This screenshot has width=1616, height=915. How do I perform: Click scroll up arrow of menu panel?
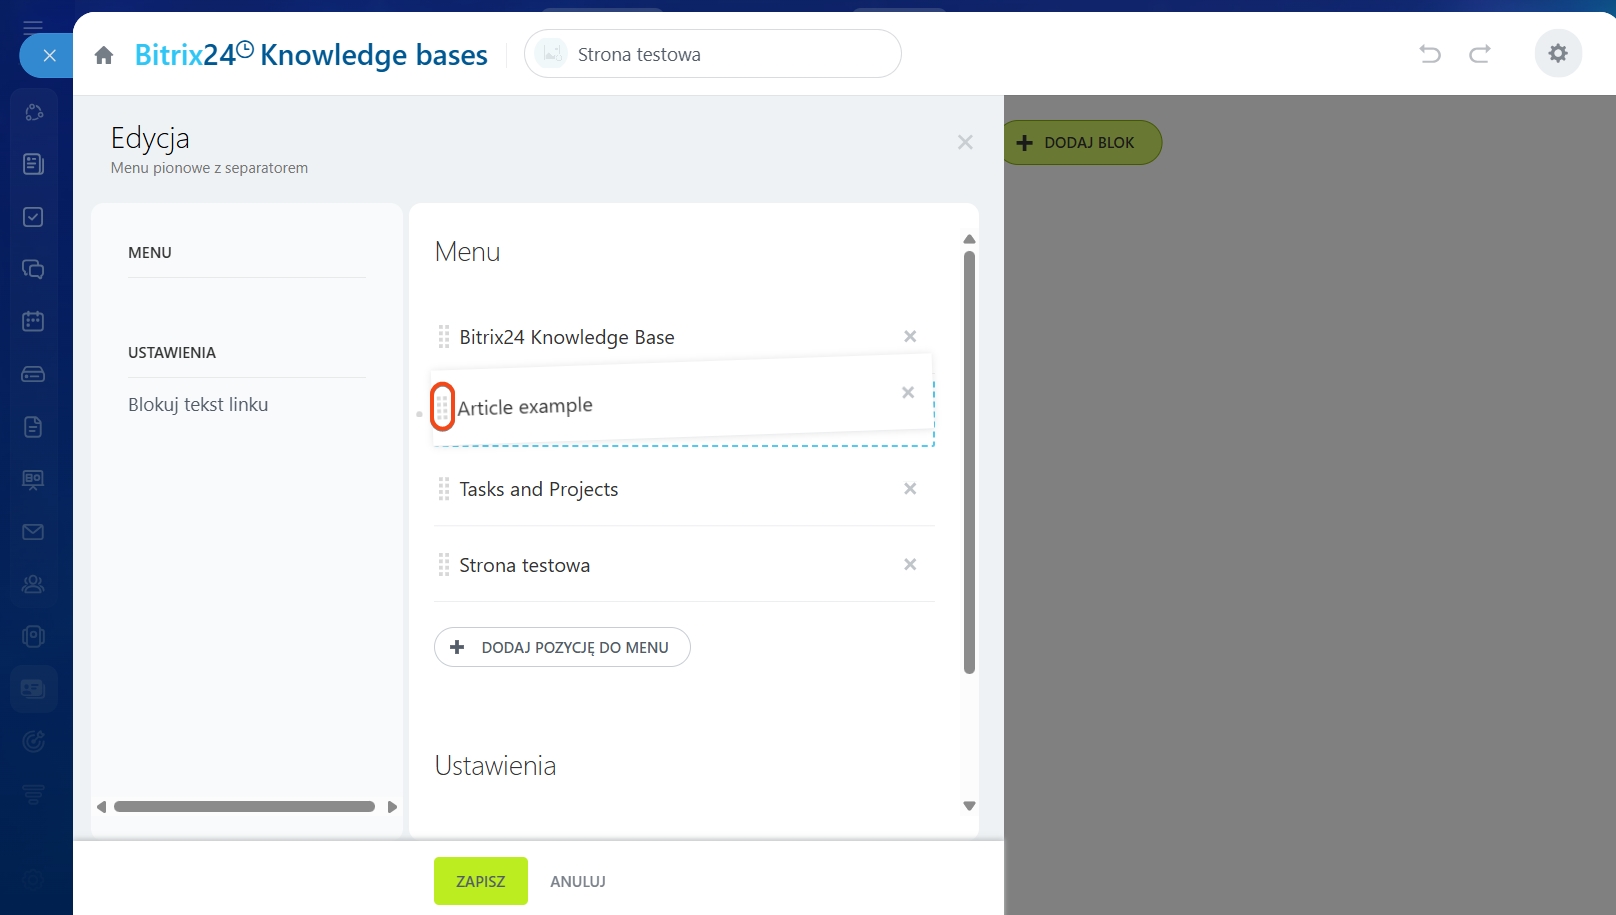tap(969, 239)
